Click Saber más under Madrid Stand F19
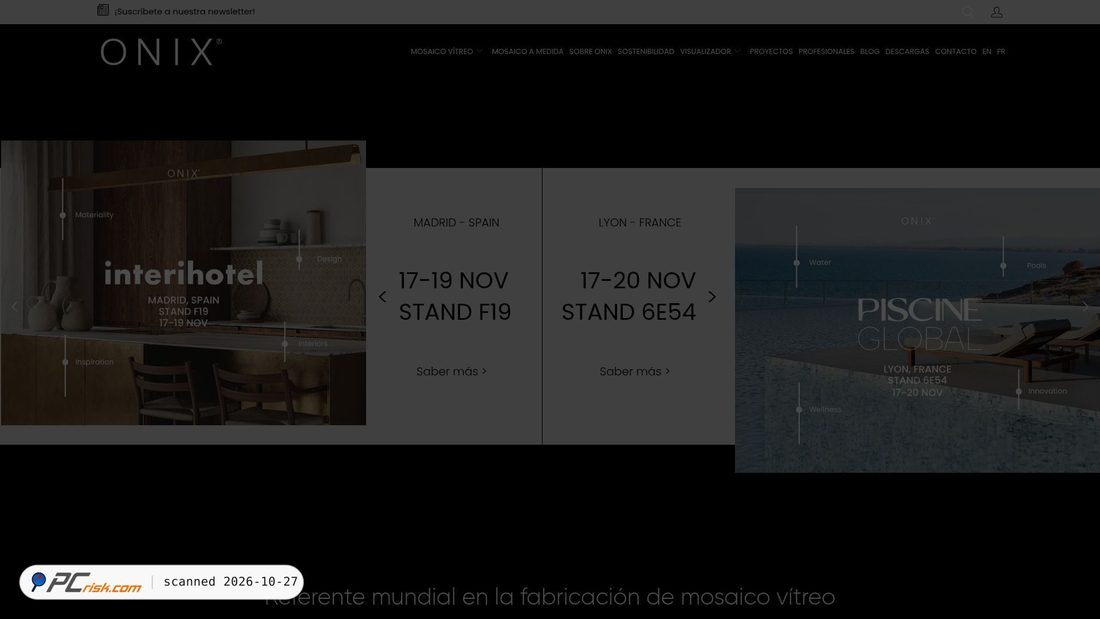 click(x=451, y=371)
